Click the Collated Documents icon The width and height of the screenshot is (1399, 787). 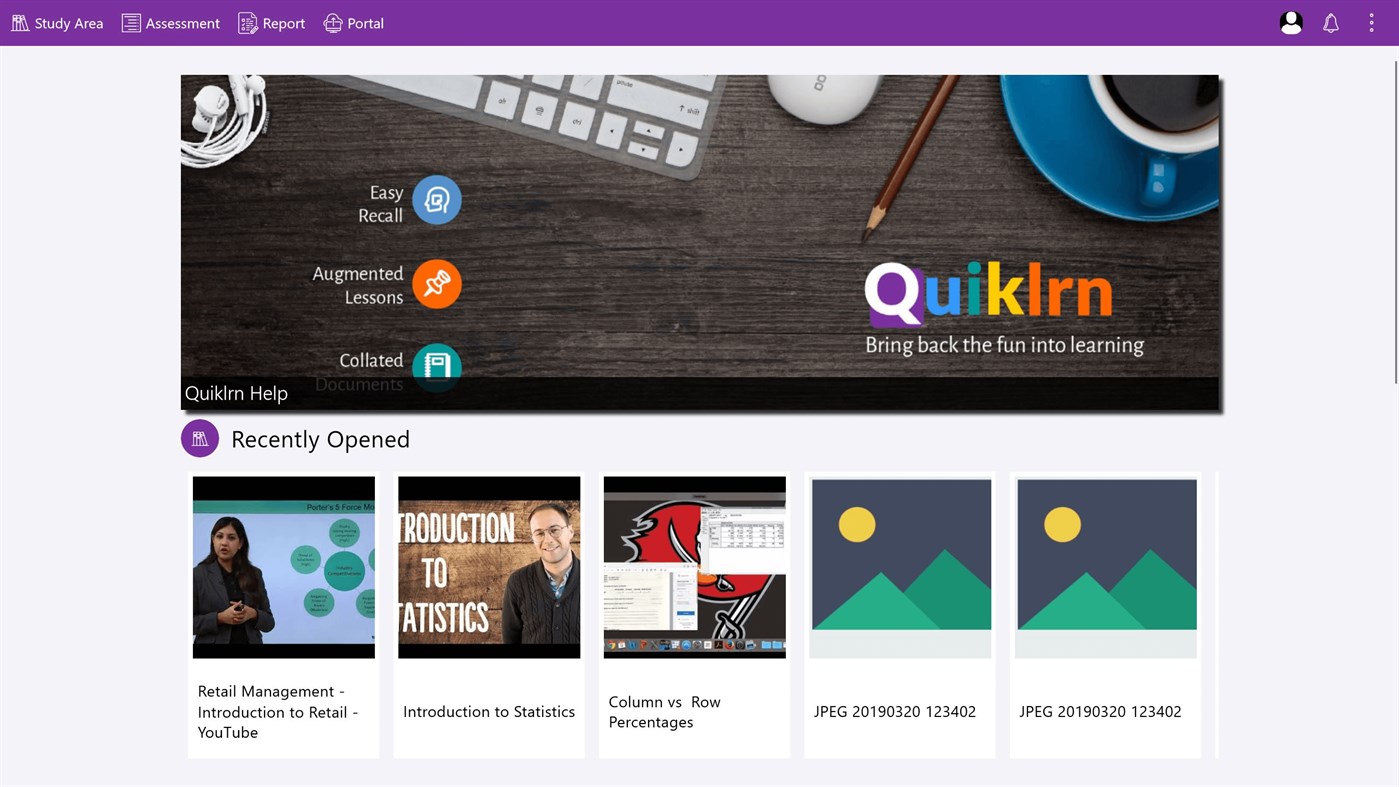(437, 368)
